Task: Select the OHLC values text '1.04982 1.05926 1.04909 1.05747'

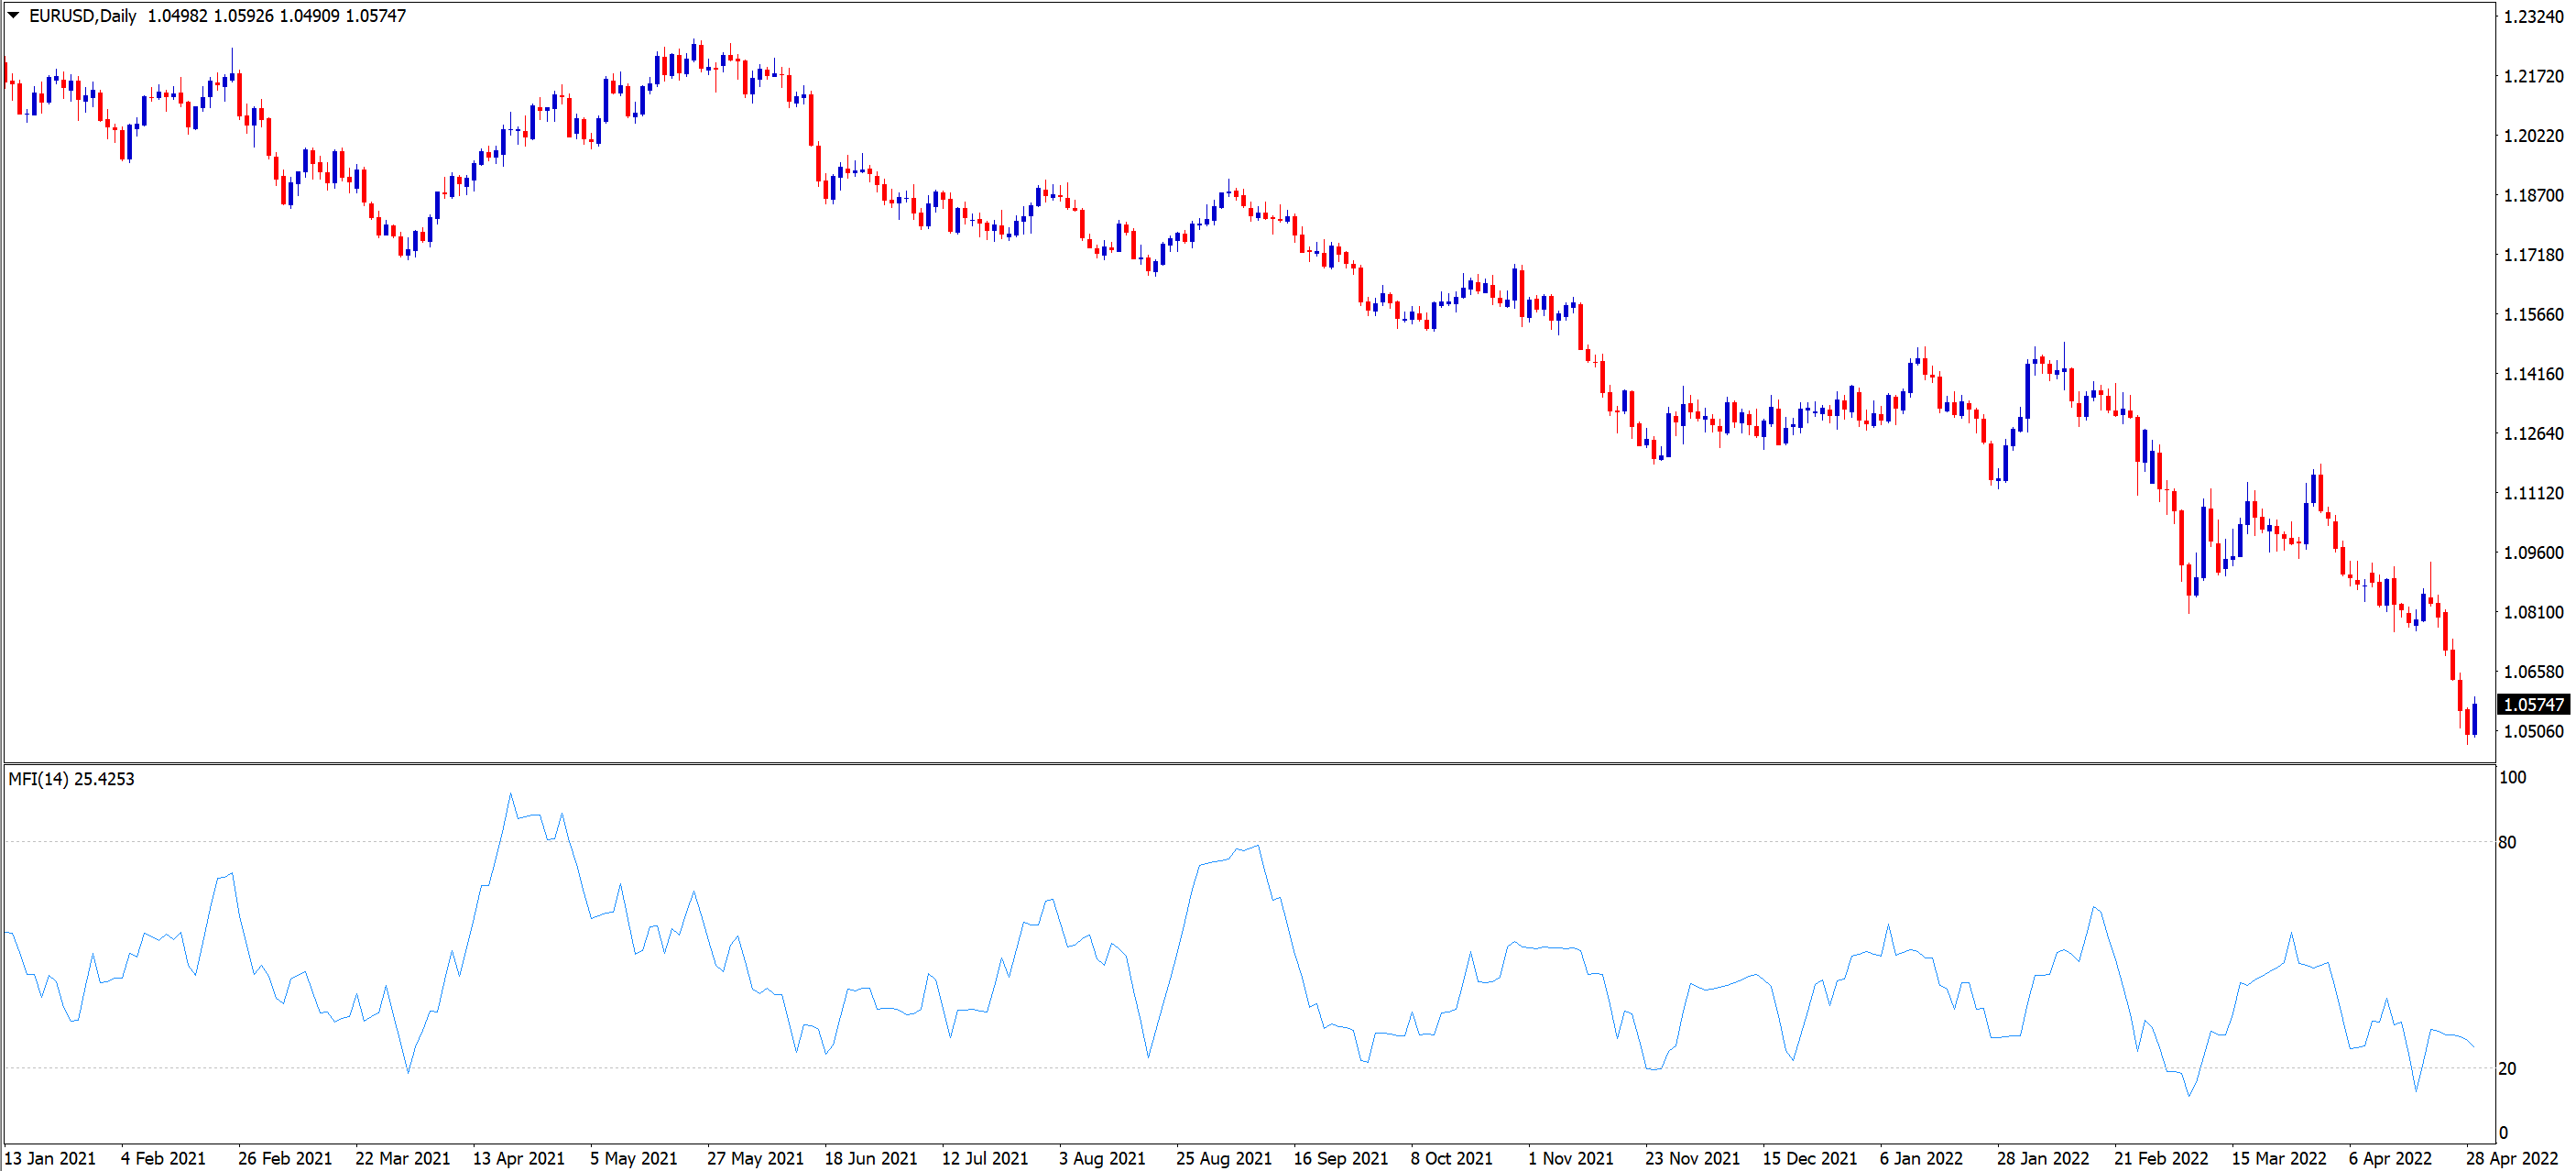Action: (x=276, y=16)
